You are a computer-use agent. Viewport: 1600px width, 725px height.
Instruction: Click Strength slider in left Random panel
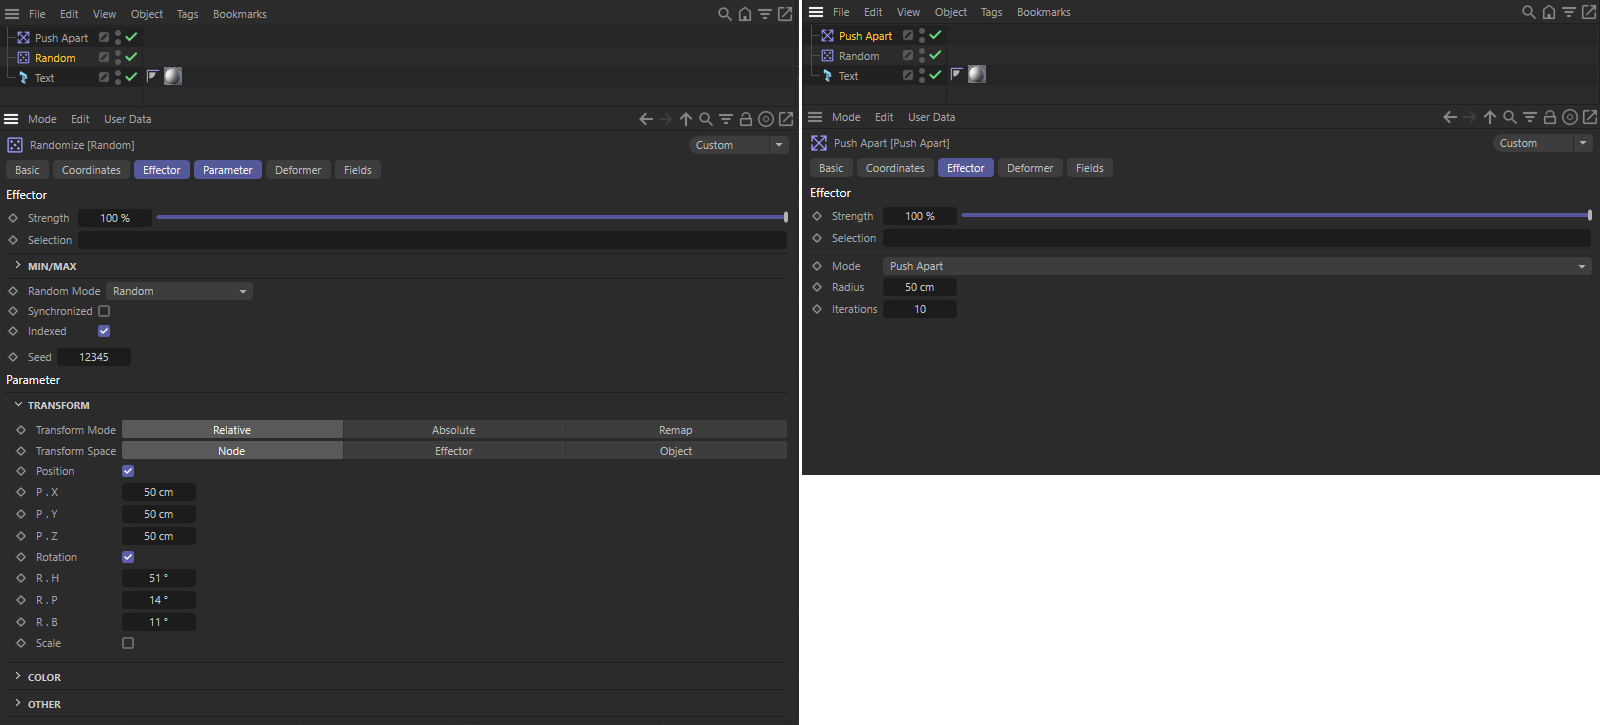(x=472, y=217)
